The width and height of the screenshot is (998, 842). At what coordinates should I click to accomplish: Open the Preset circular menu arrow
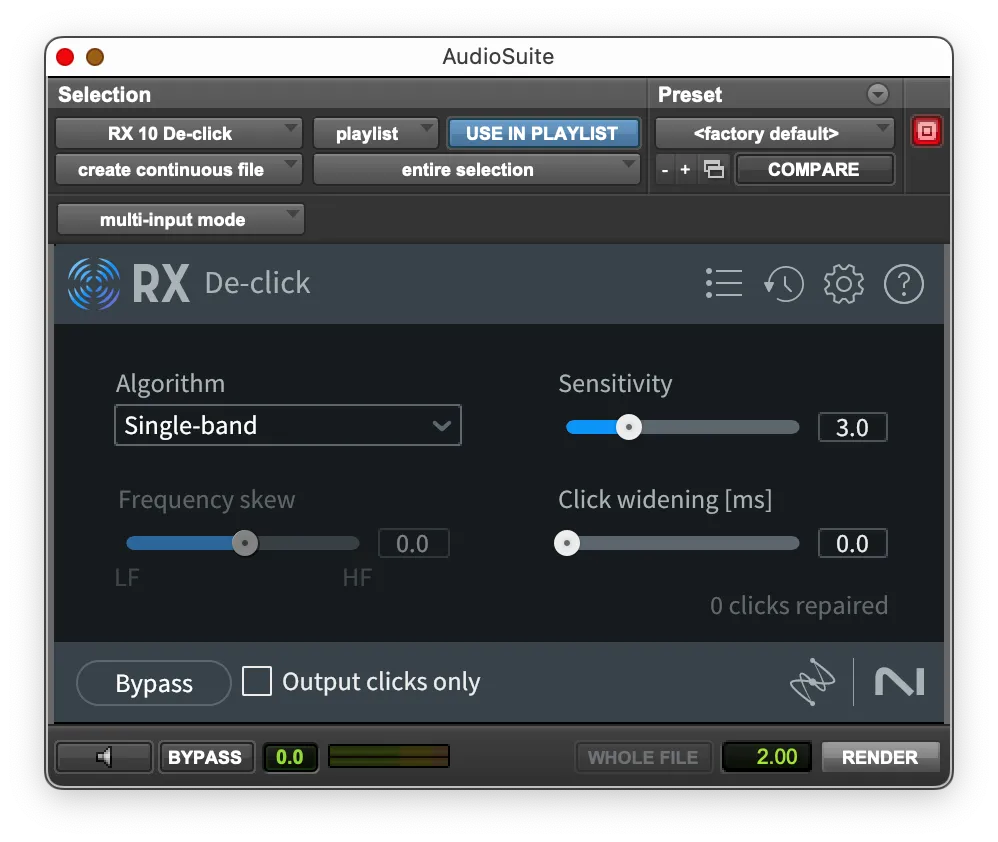[x=878, y=94]
